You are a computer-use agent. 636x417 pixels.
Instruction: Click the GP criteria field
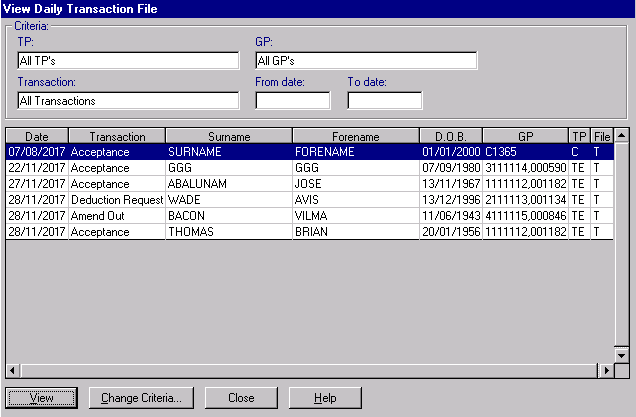(365, 61)
